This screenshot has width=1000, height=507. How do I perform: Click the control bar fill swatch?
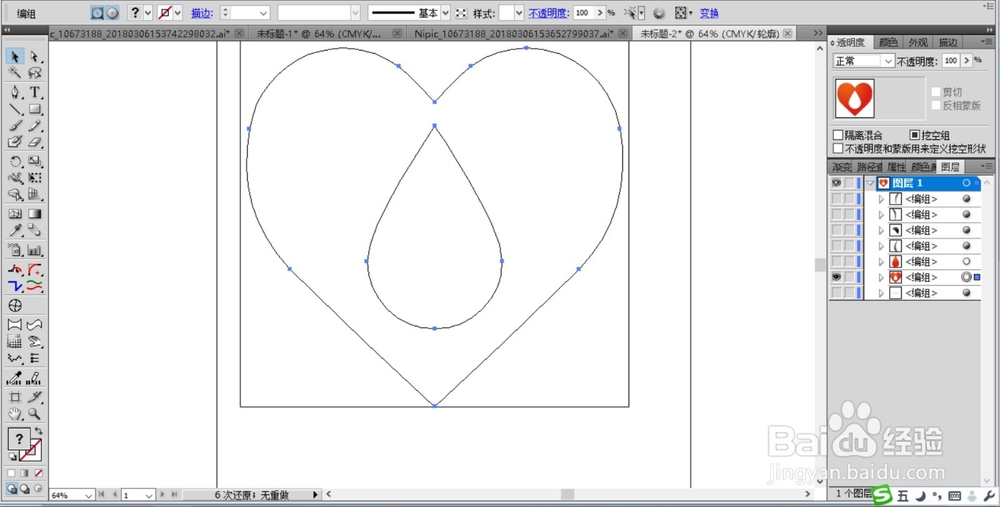pyautogui.click(x=135, y=13)
